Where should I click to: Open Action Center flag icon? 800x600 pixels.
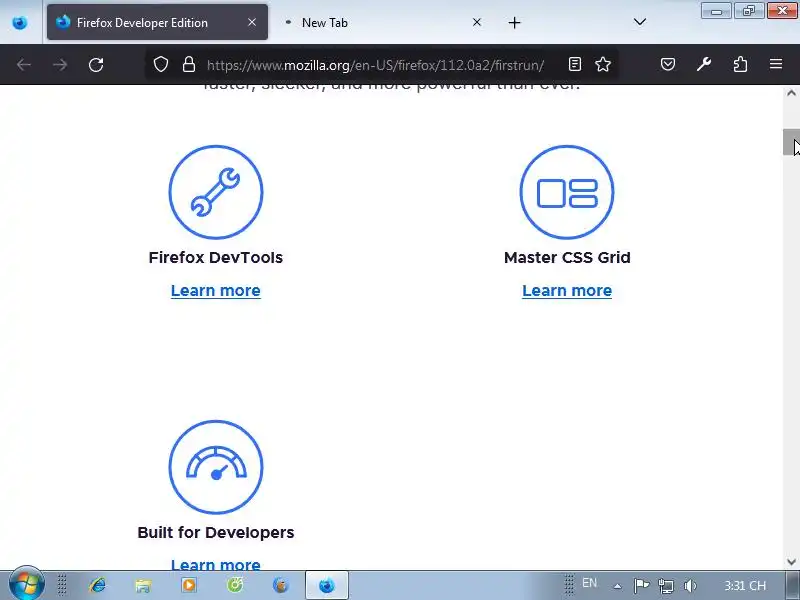[641, 586]
